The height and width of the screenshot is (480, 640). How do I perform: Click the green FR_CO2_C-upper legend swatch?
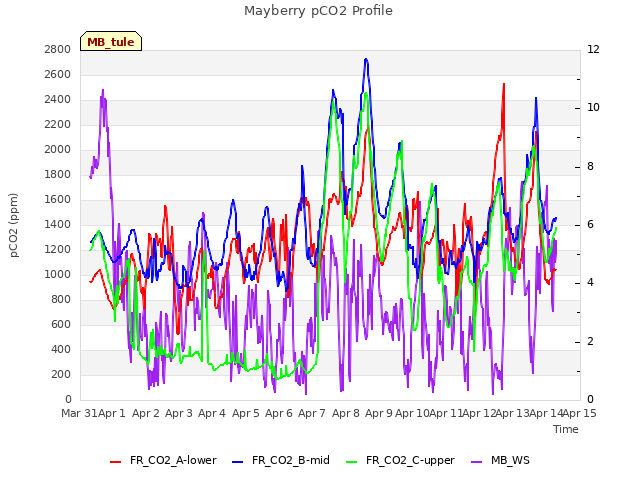[351, 462]
